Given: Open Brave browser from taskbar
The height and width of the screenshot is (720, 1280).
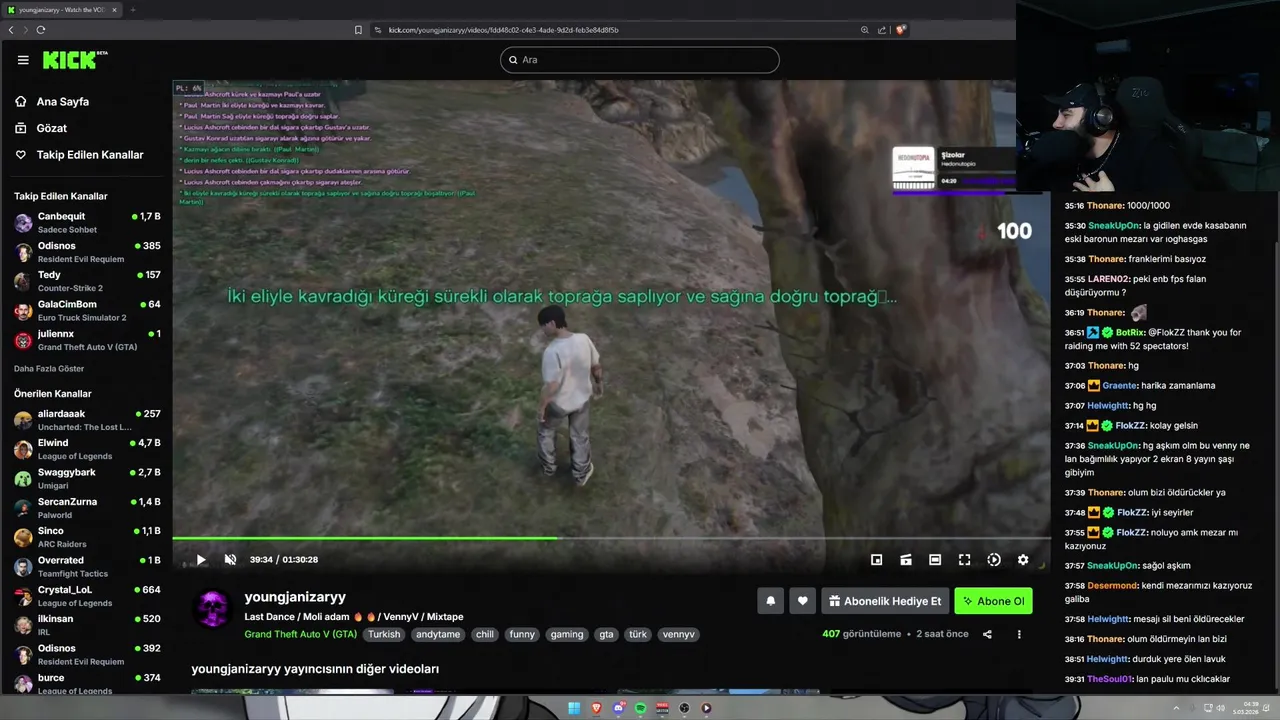Looking at the screenshot, I should (597, 708).
